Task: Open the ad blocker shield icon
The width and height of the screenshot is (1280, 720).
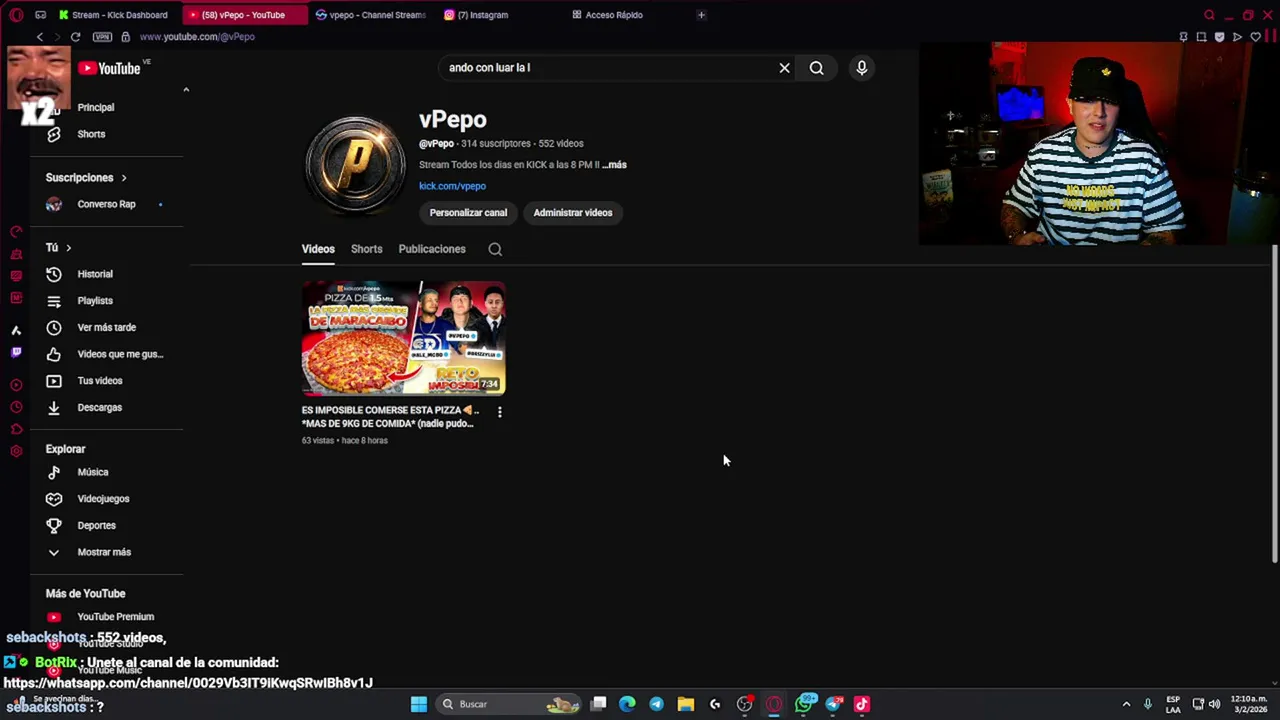Action: pos(1219,37)
